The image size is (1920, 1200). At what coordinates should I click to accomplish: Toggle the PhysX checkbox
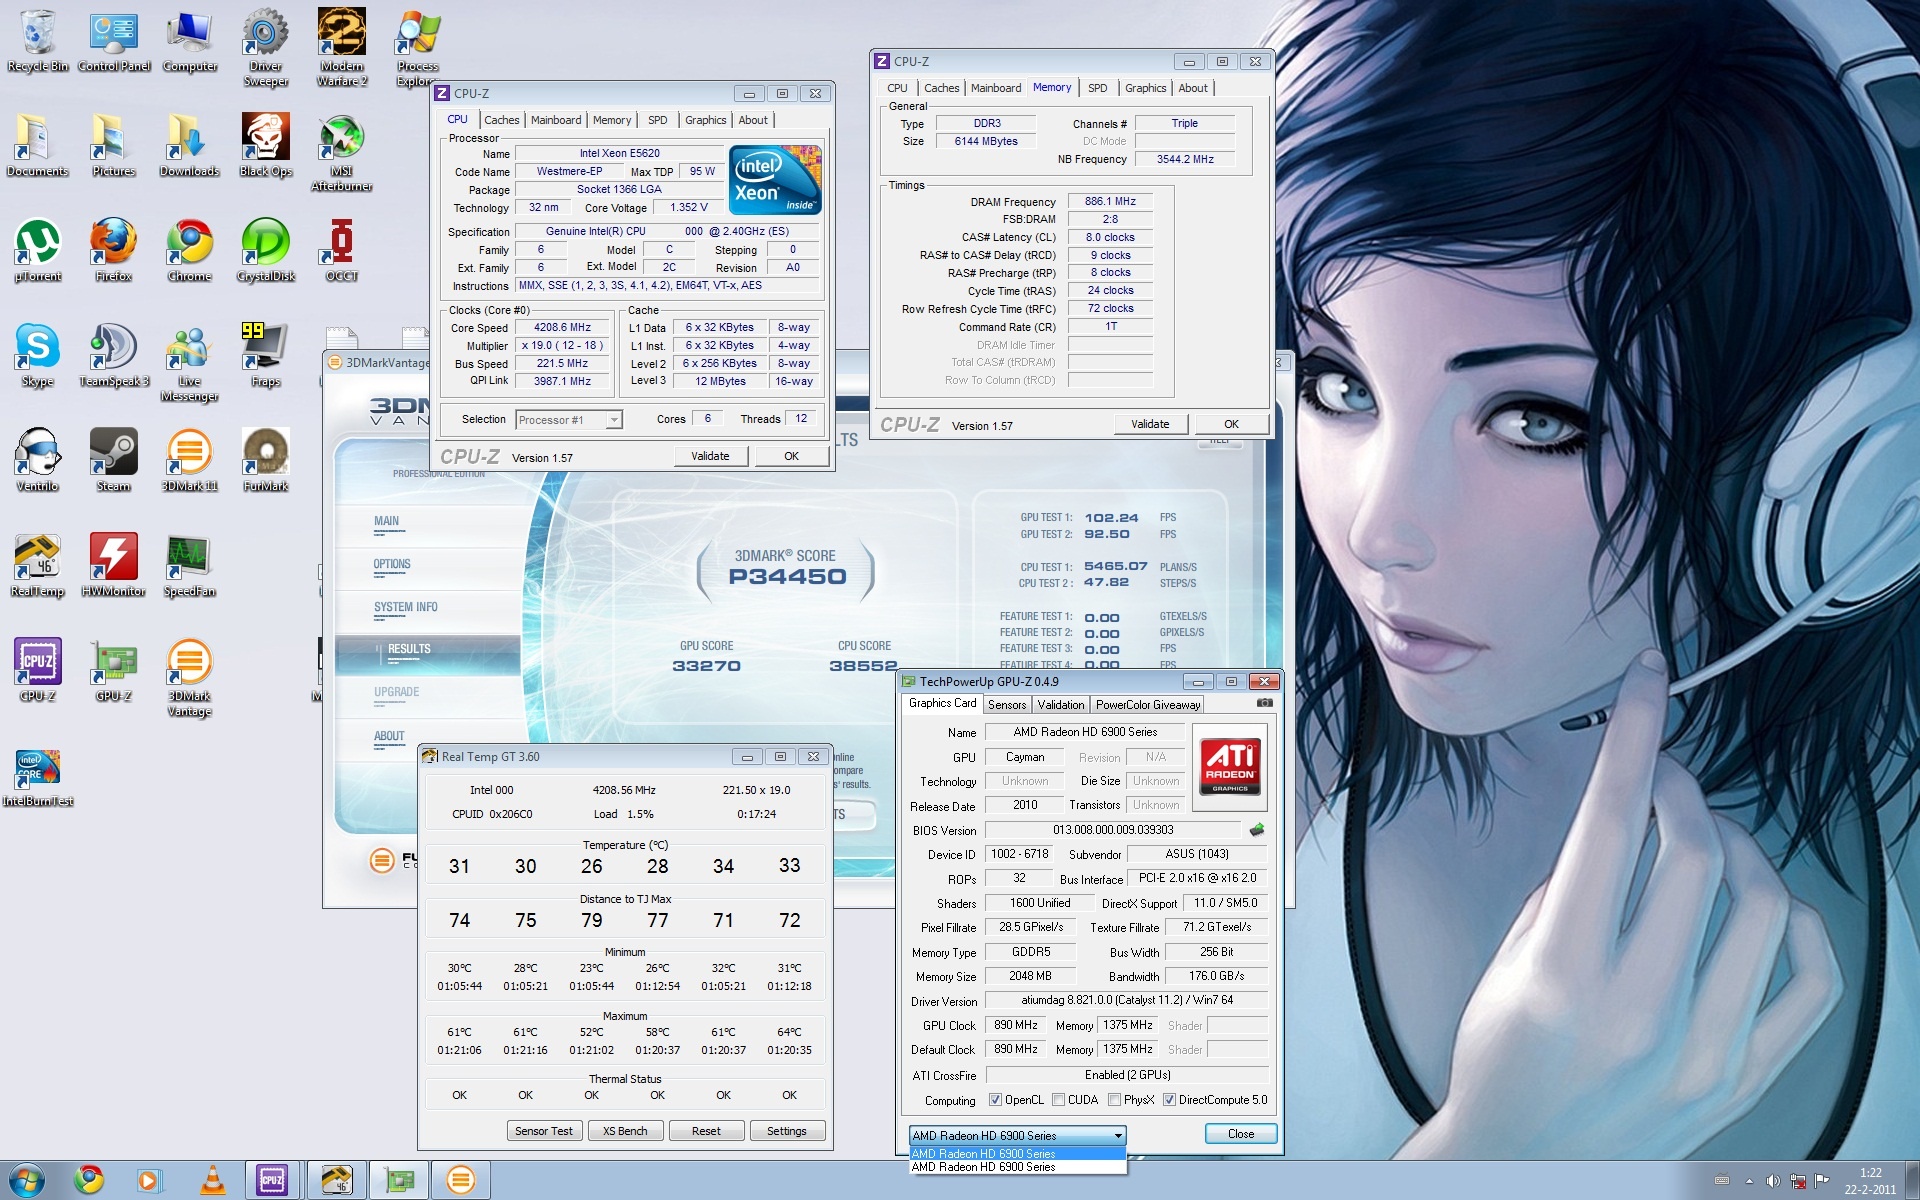click(1114, 1100)
